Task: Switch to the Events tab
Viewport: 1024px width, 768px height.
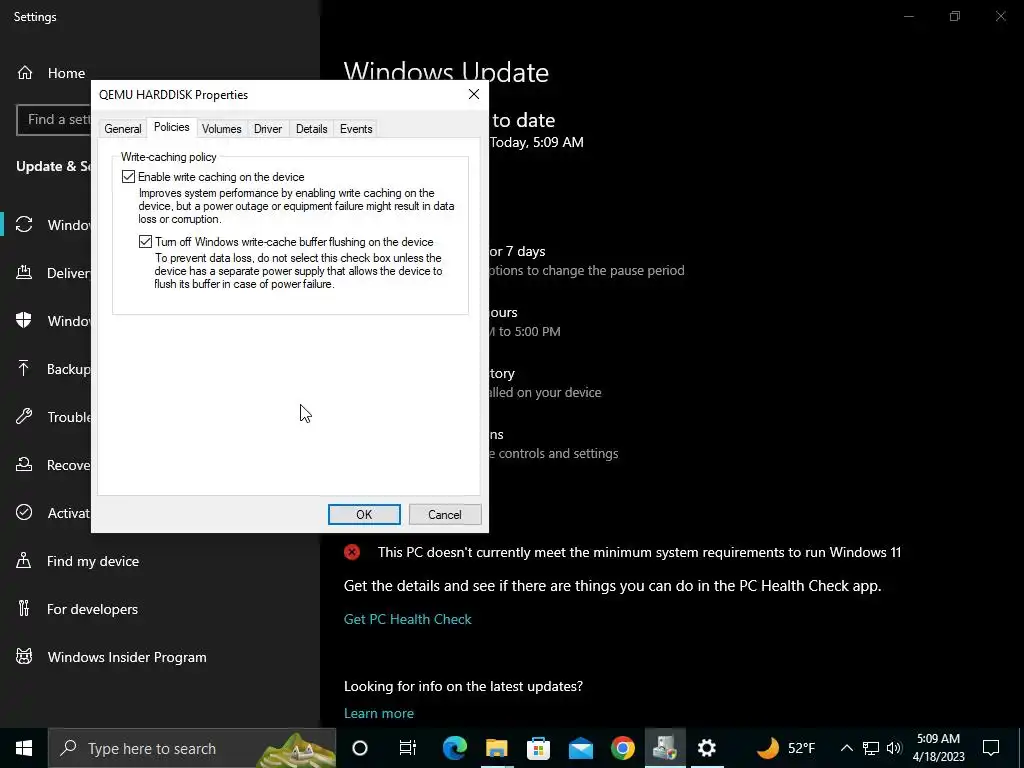Action: coord(356,129)
